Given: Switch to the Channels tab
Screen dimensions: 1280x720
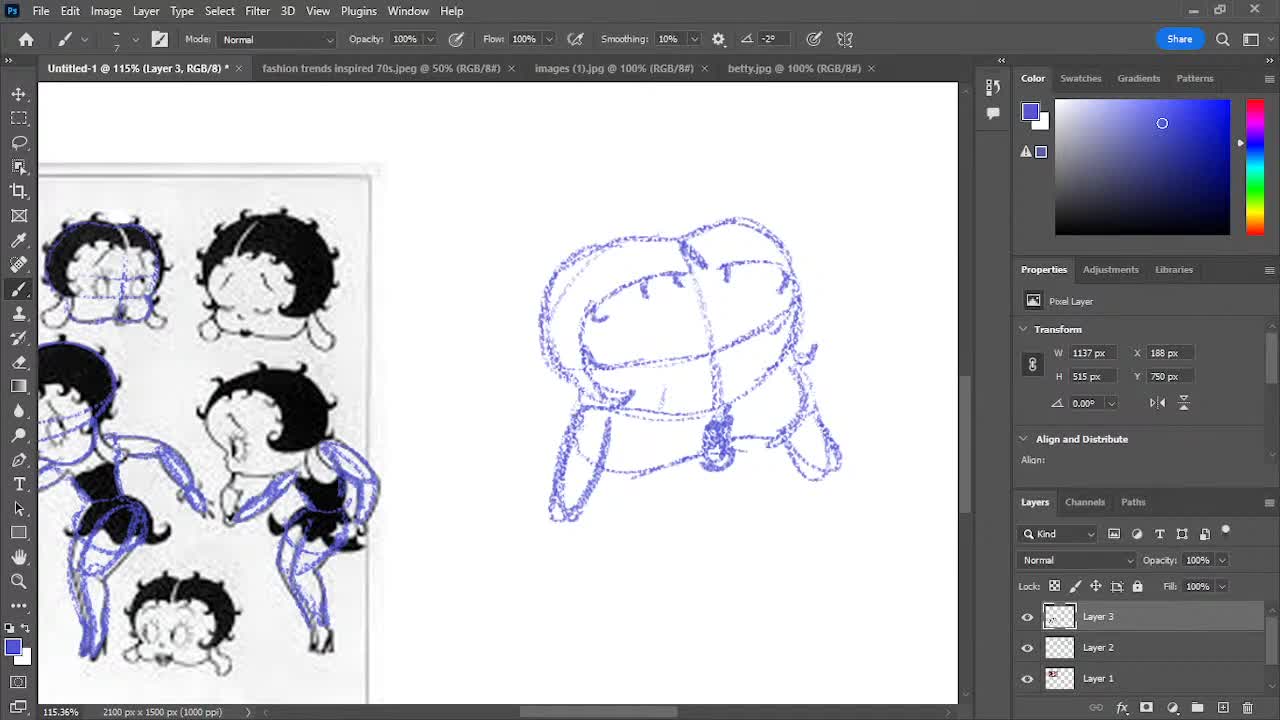Looking at the screenshot, I should click(x=1085, y=502).
